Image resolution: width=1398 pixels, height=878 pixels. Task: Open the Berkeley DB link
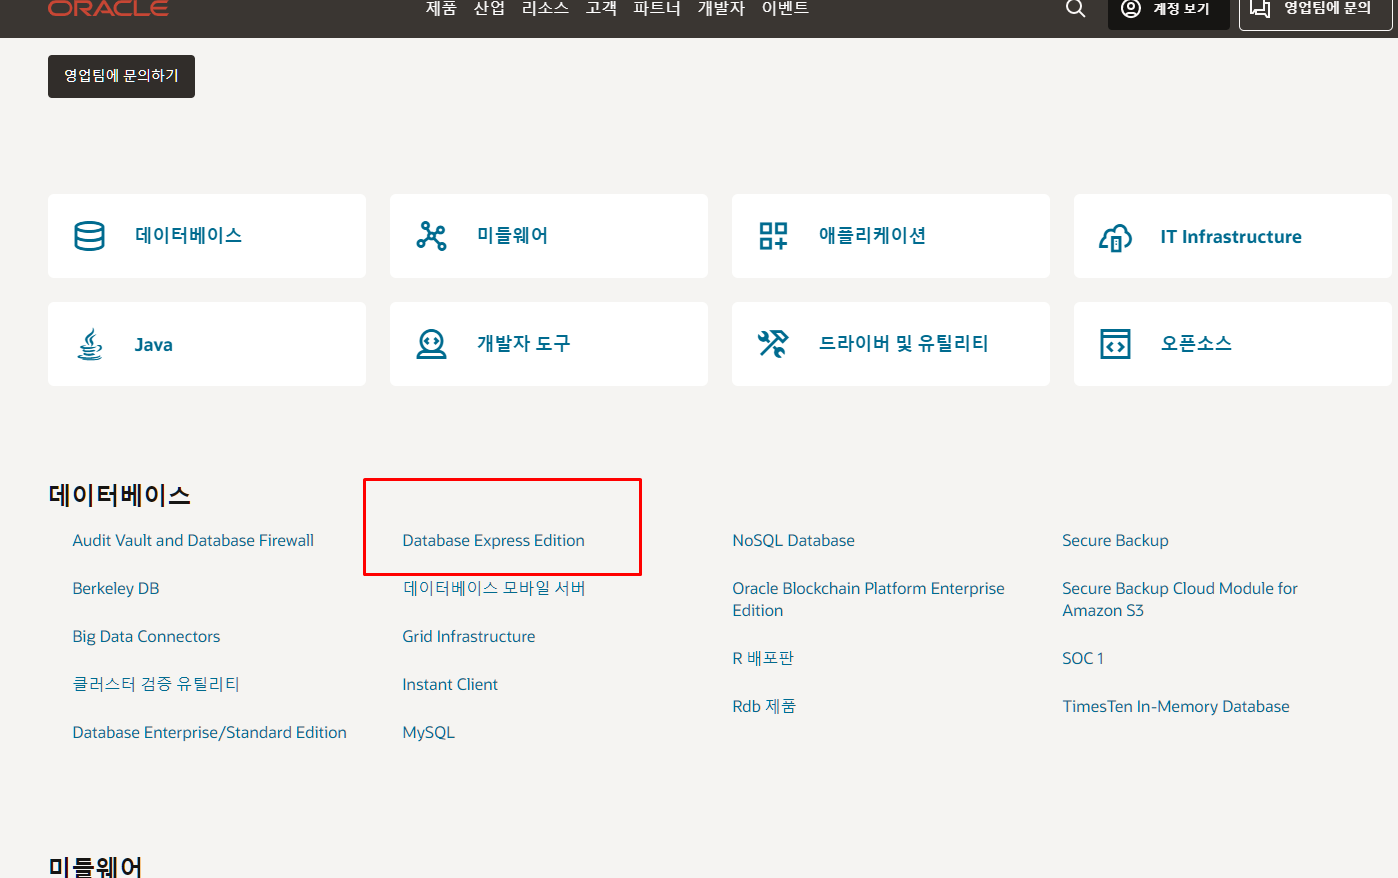point(116,588)
